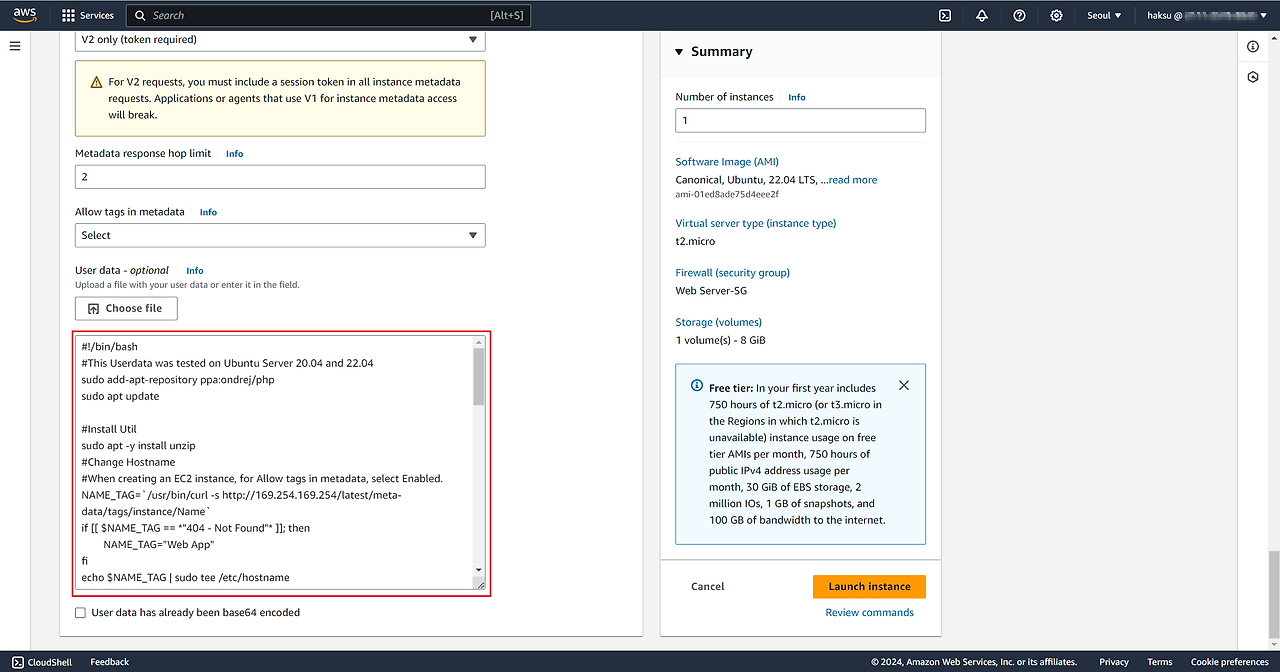The height and width of the screenshot is (672, 1280).
Task: Open CloudShell from the top bar icon
Action: (x=945, y=16)
